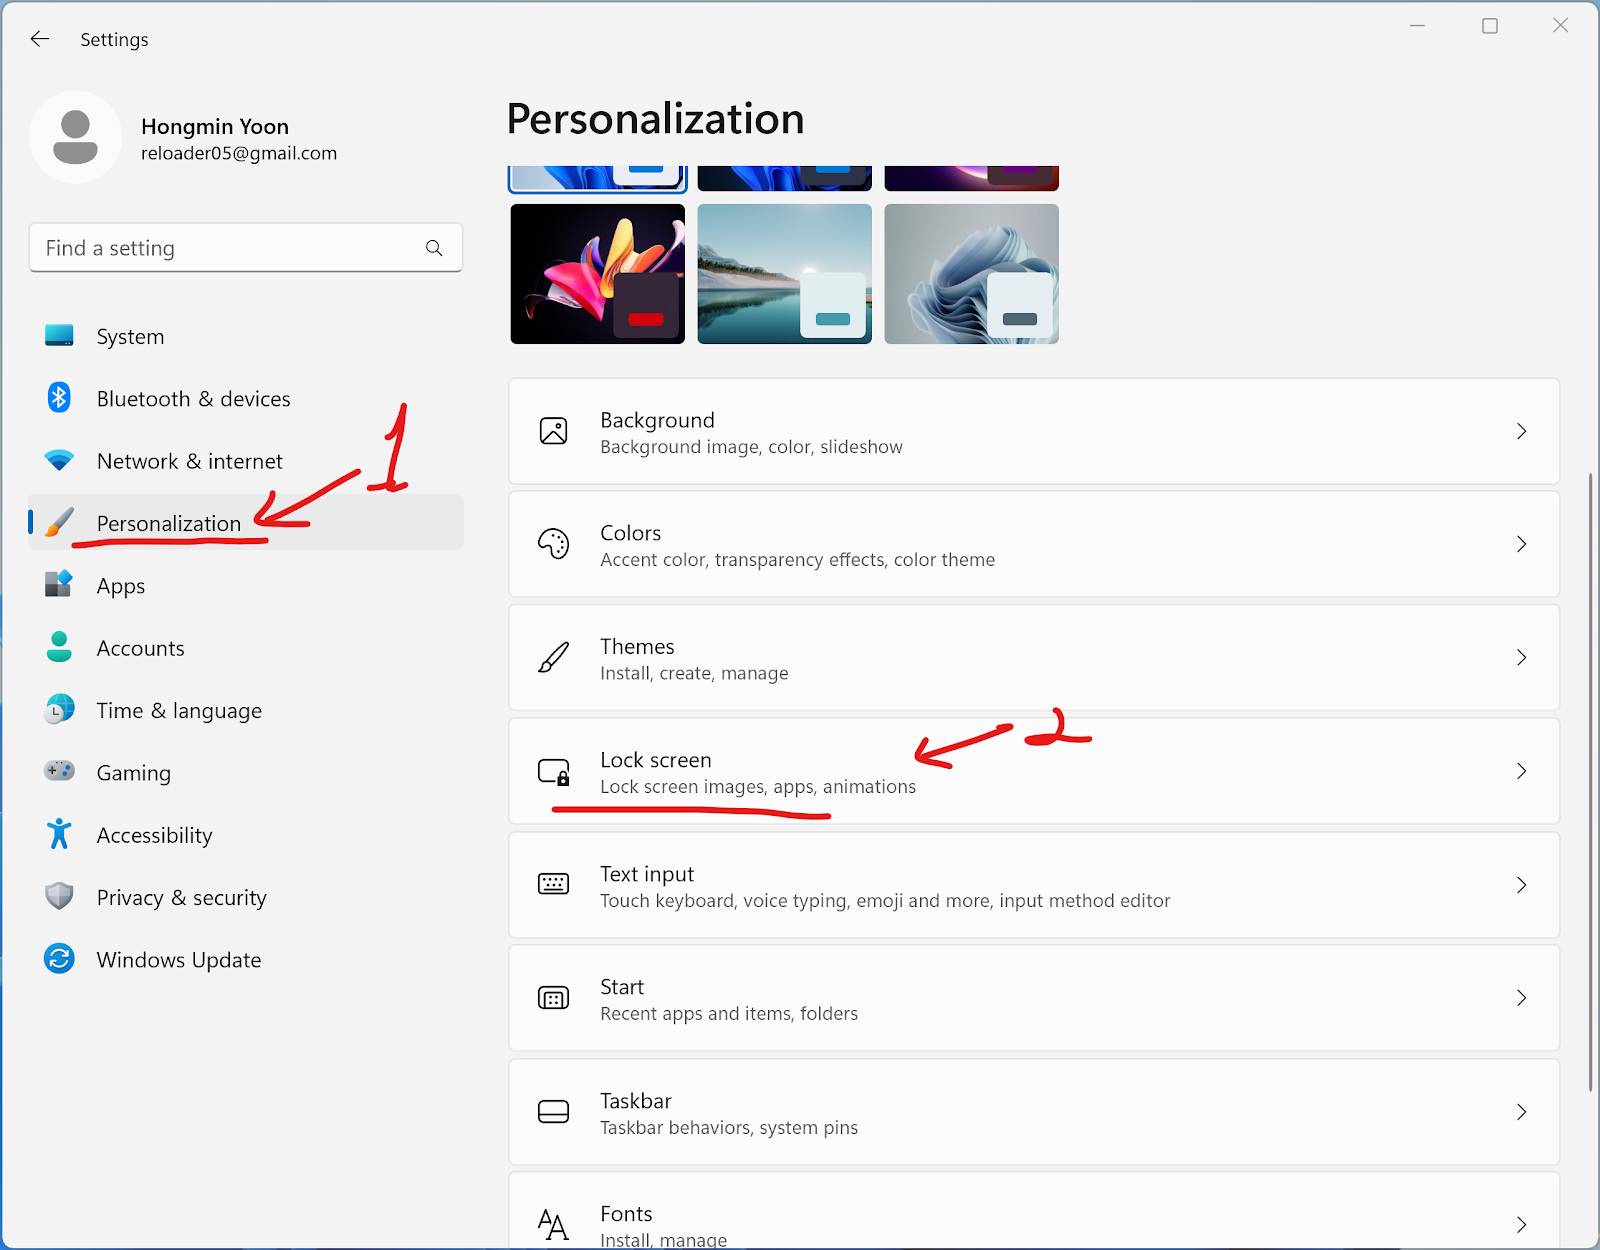Click the back arrow icon
The width and height of the screenshot is (1600, 1250).
[x=40, y=39]
